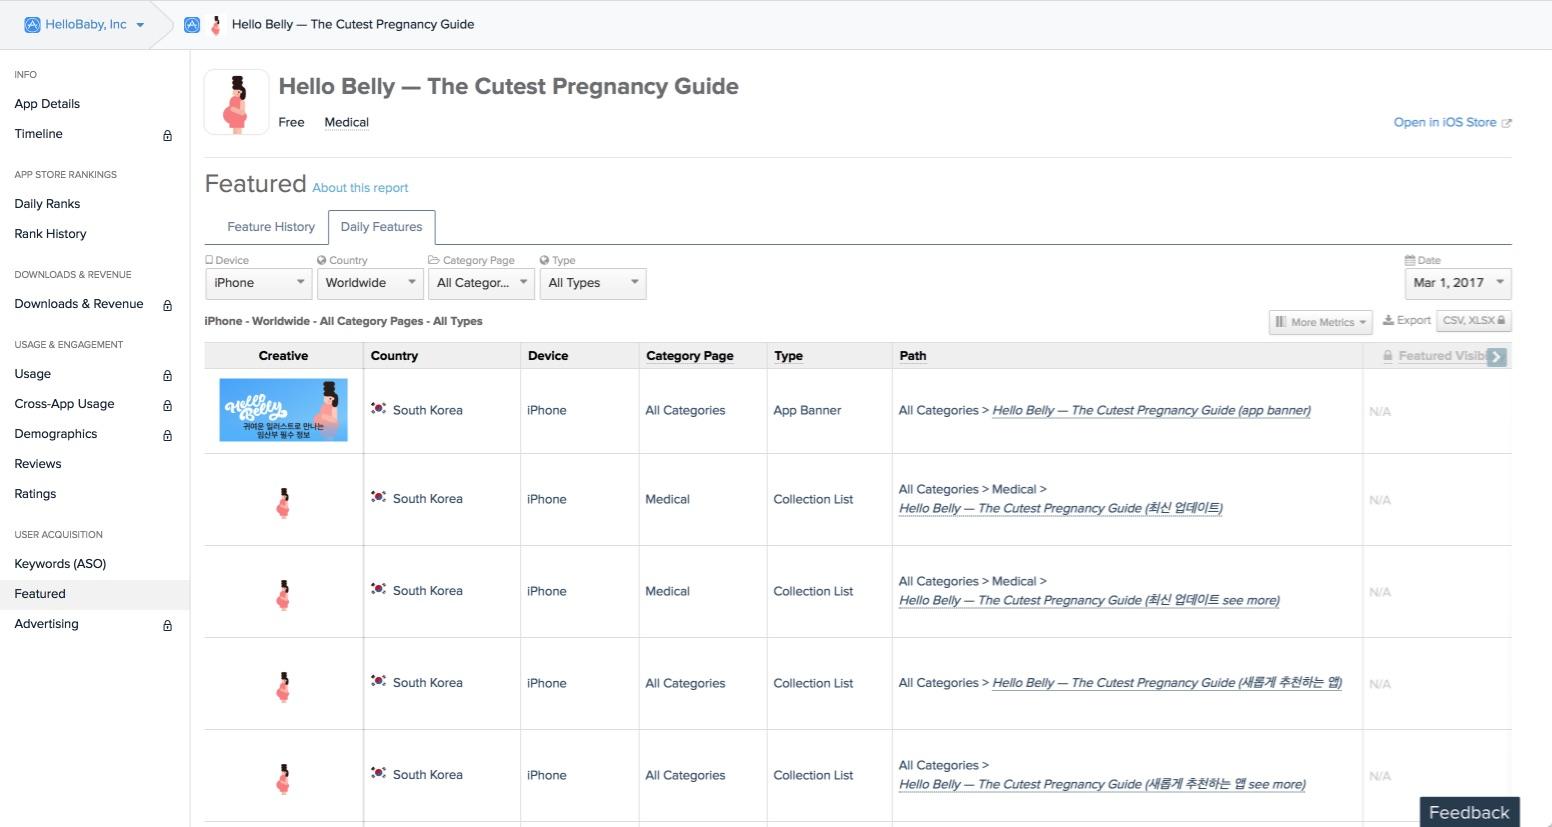
Task: Click the App Banner type cell
Action: click(807, 410)
